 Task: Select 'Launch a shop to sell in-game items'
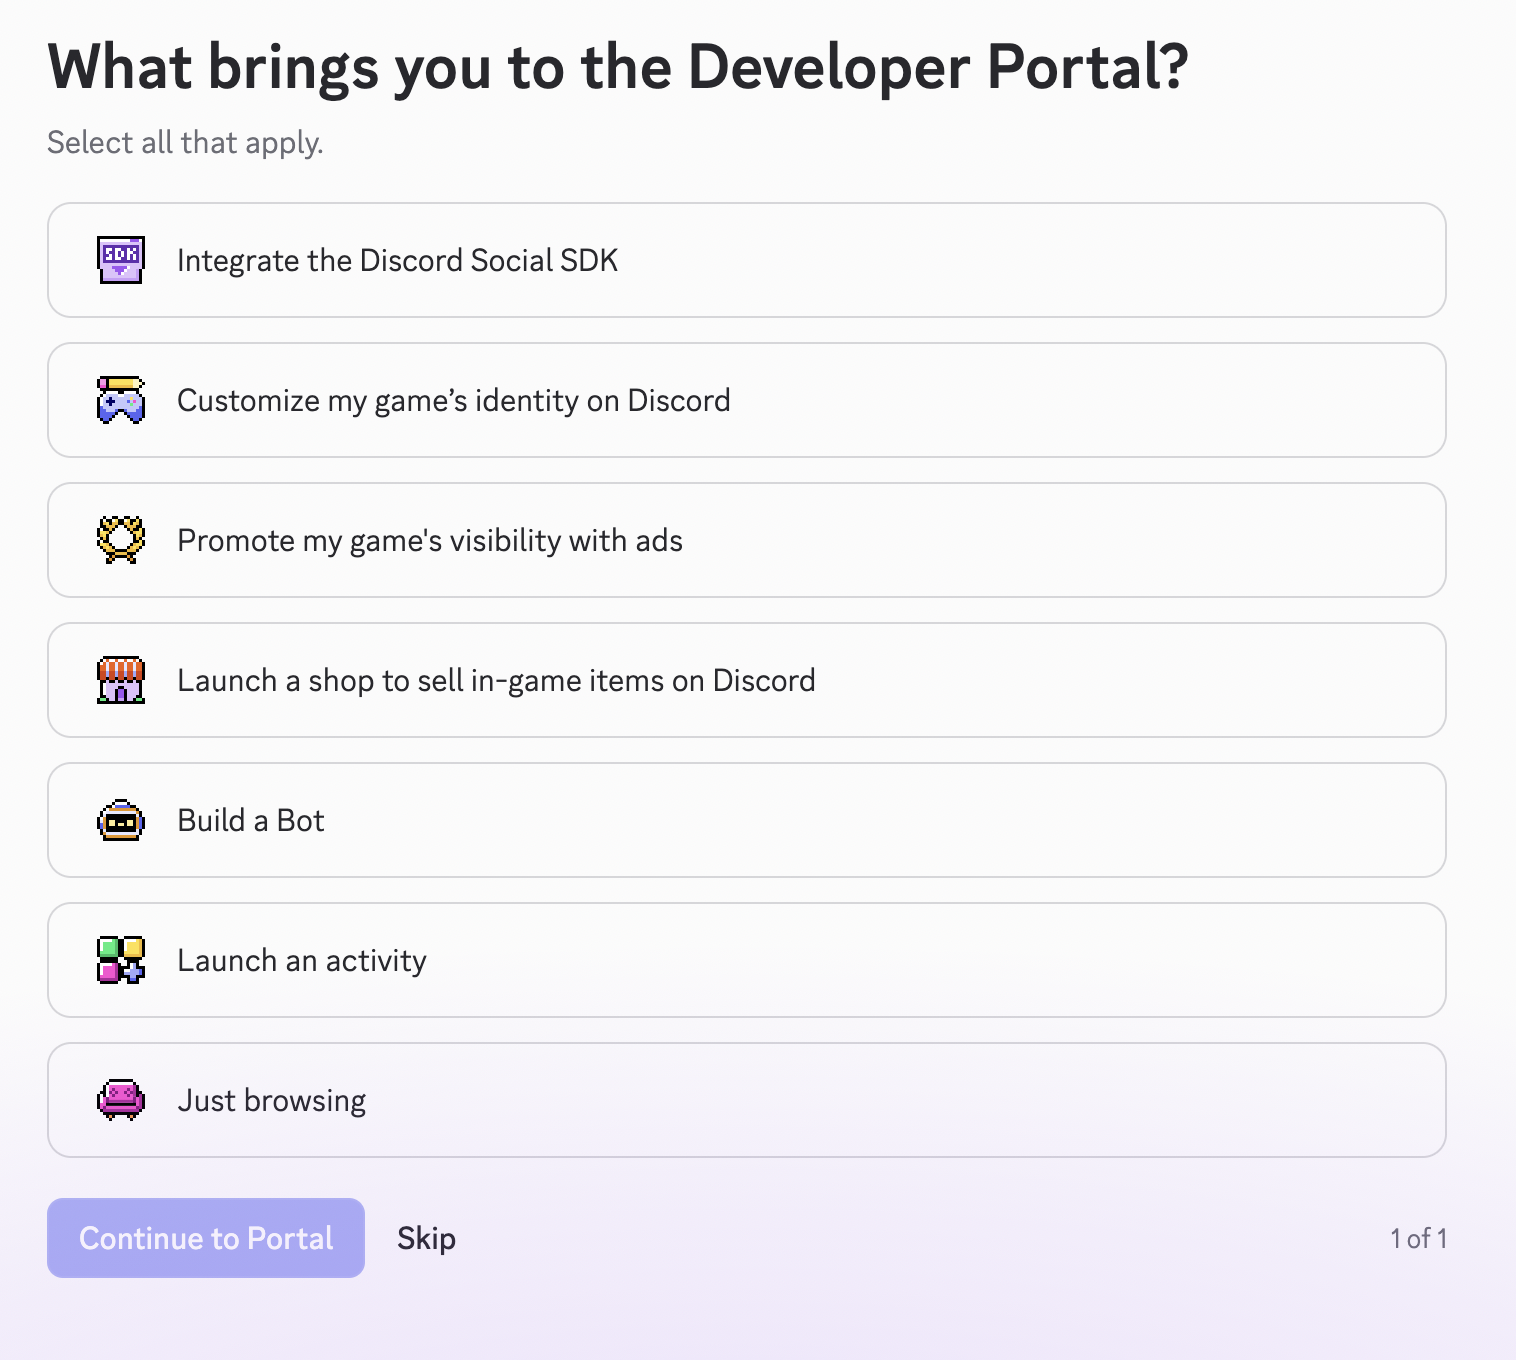point(746,680)
